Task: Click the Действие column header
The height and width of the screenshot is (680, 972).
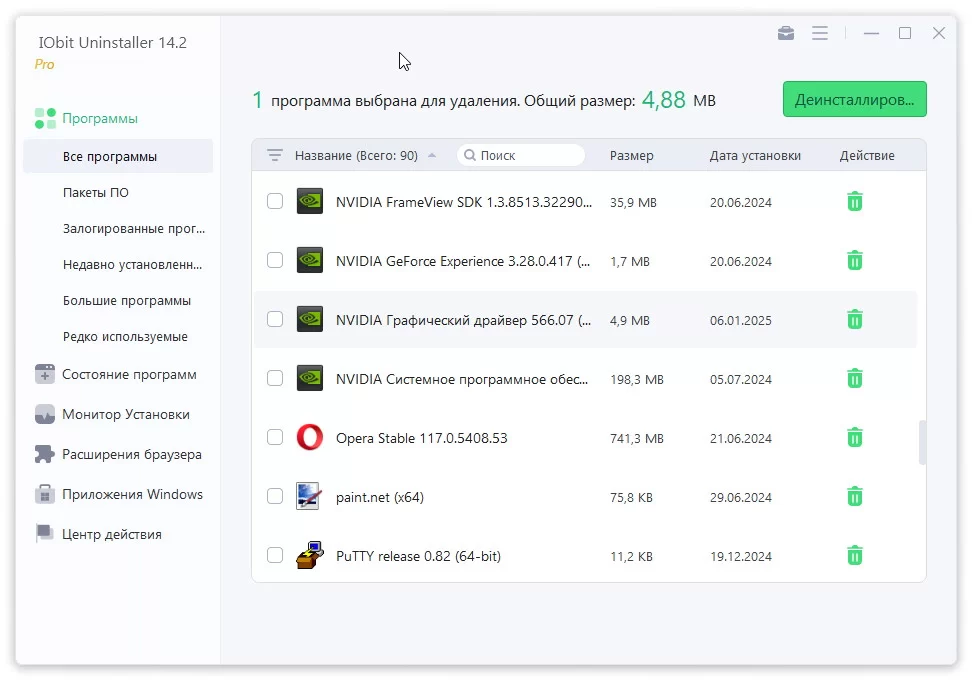Action: point(867,156)
